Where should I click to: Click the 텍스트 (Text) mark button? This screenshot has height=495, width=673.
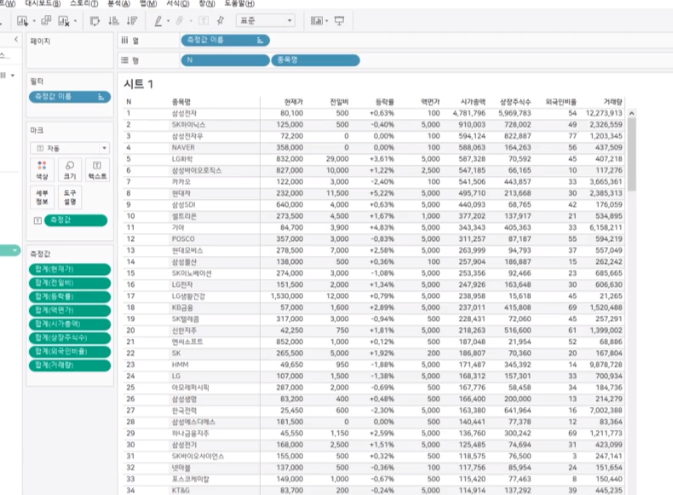pyautogui.click(x=97, y=170)
